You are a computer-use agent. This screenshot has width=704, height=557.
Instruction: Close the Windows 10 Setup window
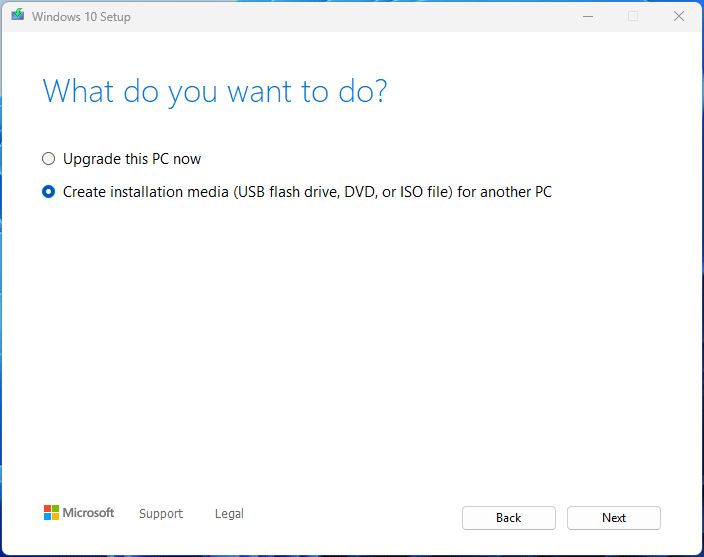pyautogui.click(x=679, y=17)
